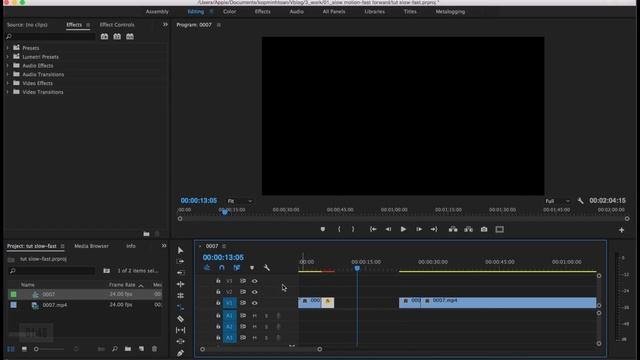The height and width of the screenshot is (360, 640).
Task: Click the Extract button
Action: (469, 229)
